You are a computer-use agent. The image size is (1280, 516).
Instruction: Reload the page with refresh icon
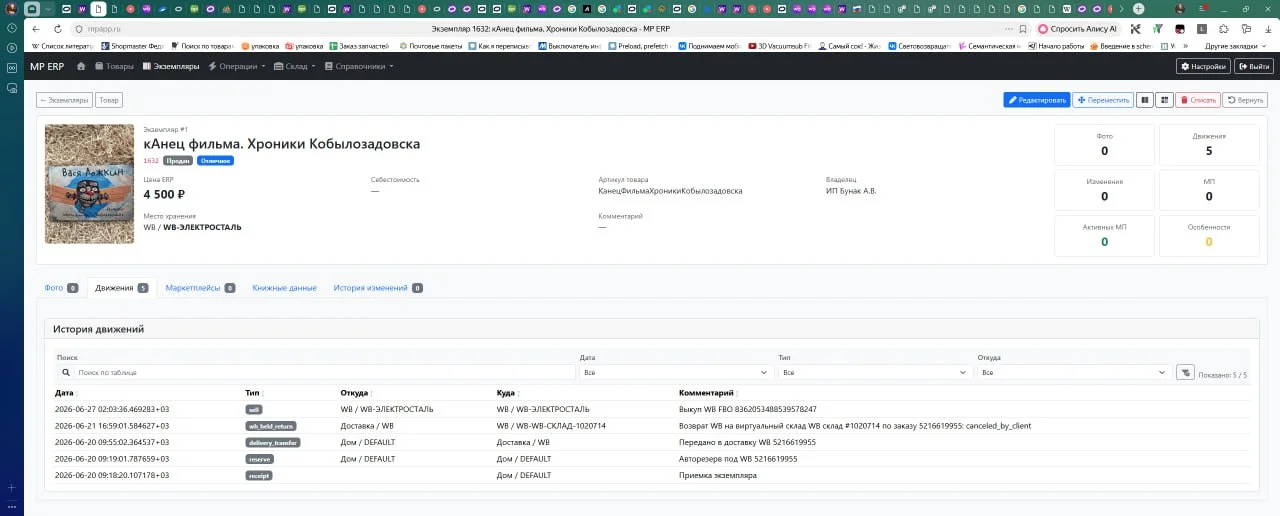point(58,29)
